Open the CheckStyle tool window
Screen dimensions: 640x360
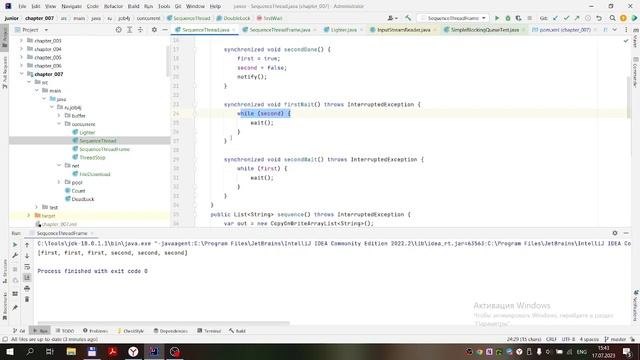[131, 331]
